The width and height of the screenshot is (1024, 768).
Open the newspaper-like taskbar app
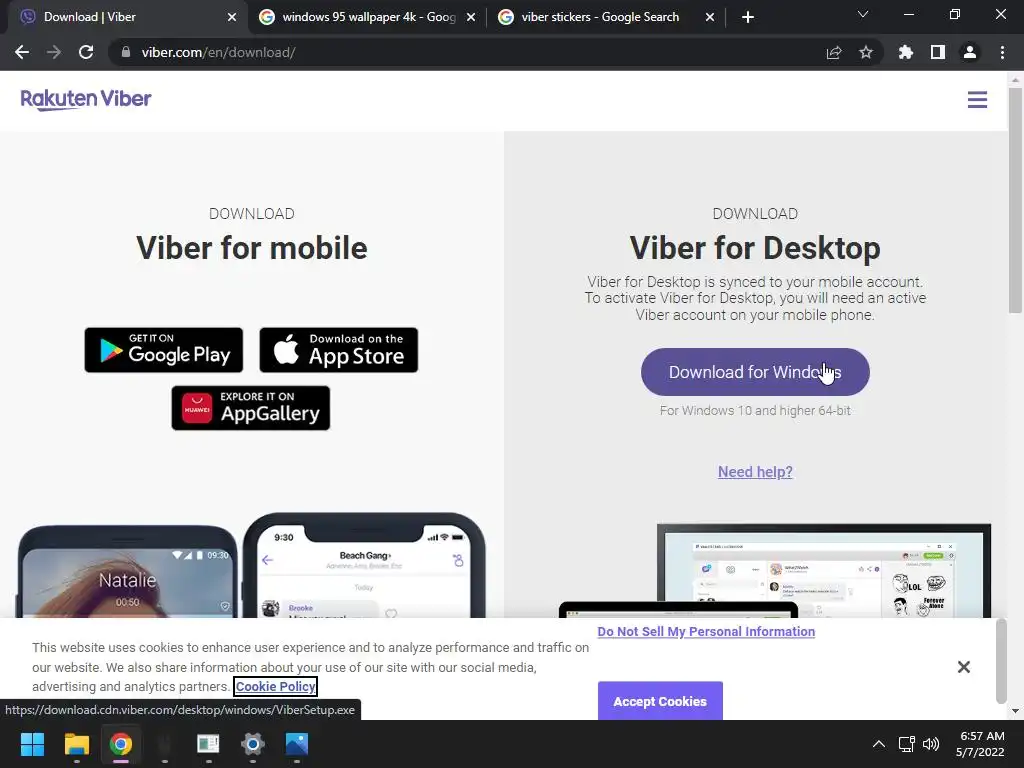[x=208, y=744]
